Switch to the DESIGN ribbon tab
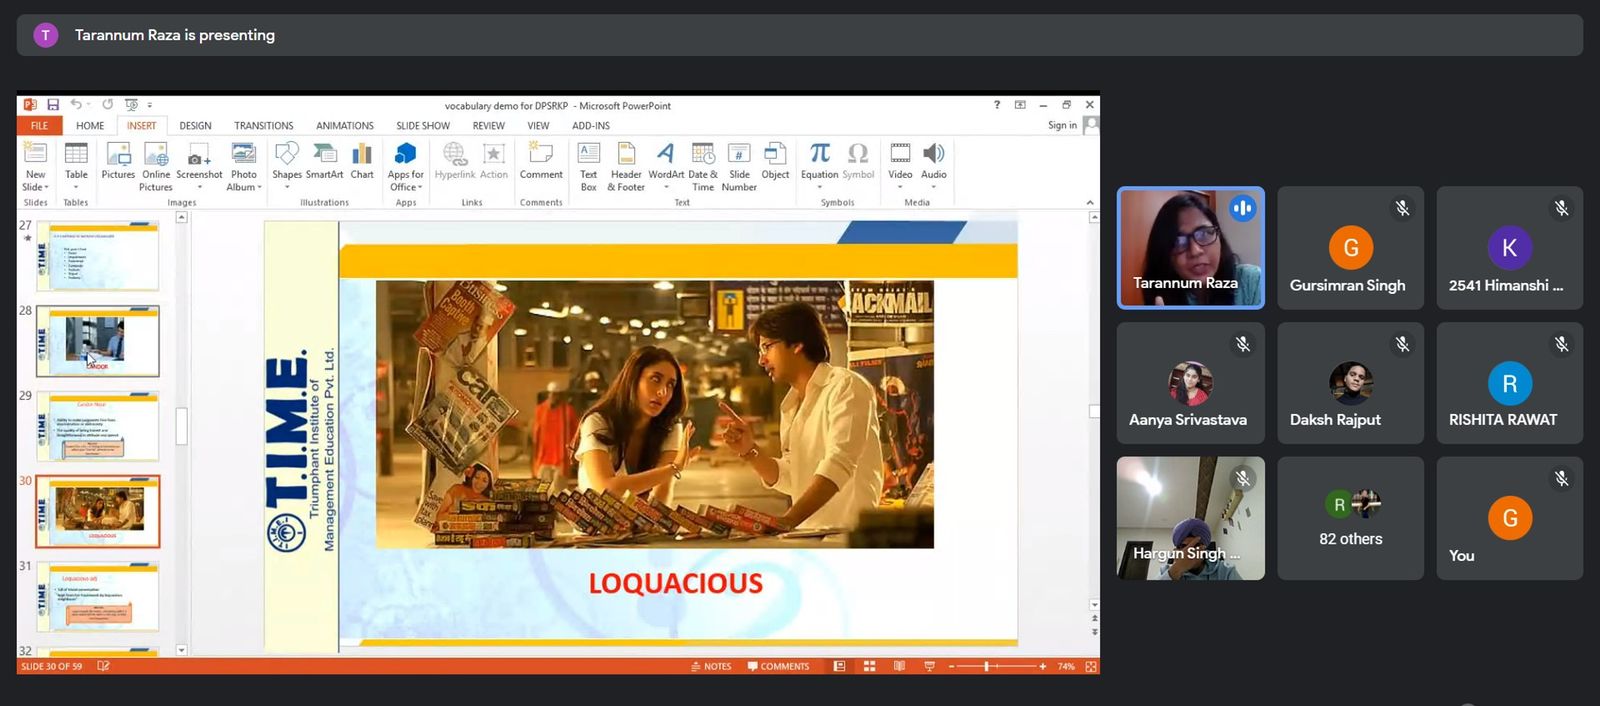 tap(195, 126)
